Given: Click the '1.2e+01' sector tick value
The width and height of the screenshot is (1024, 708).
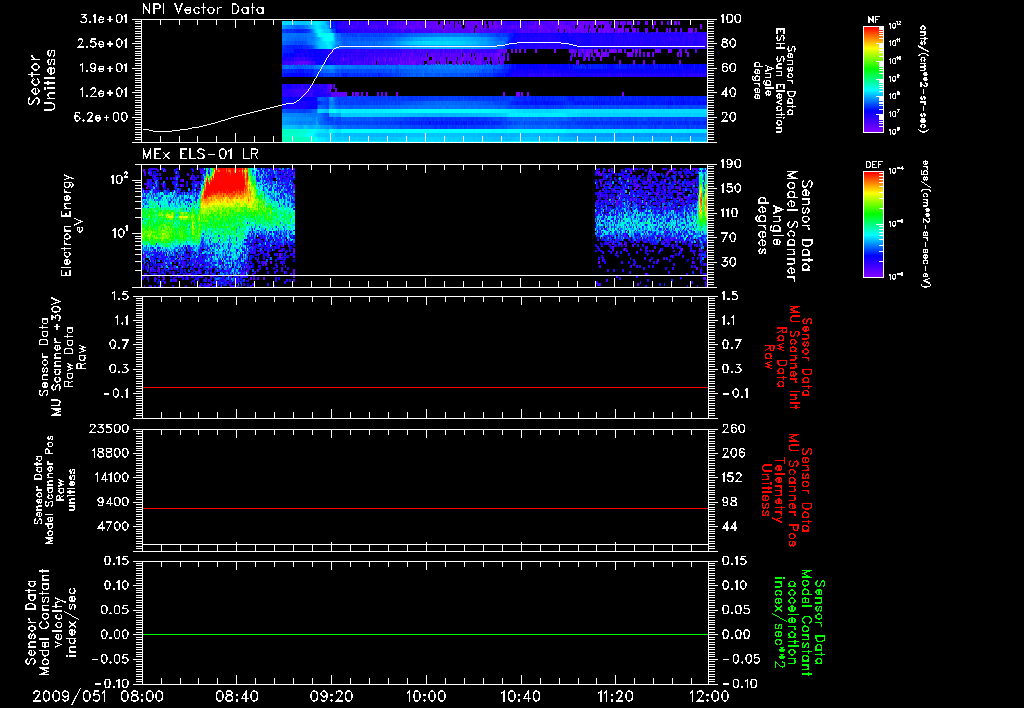Looking at the screenshot, I should tap(104, 93).
